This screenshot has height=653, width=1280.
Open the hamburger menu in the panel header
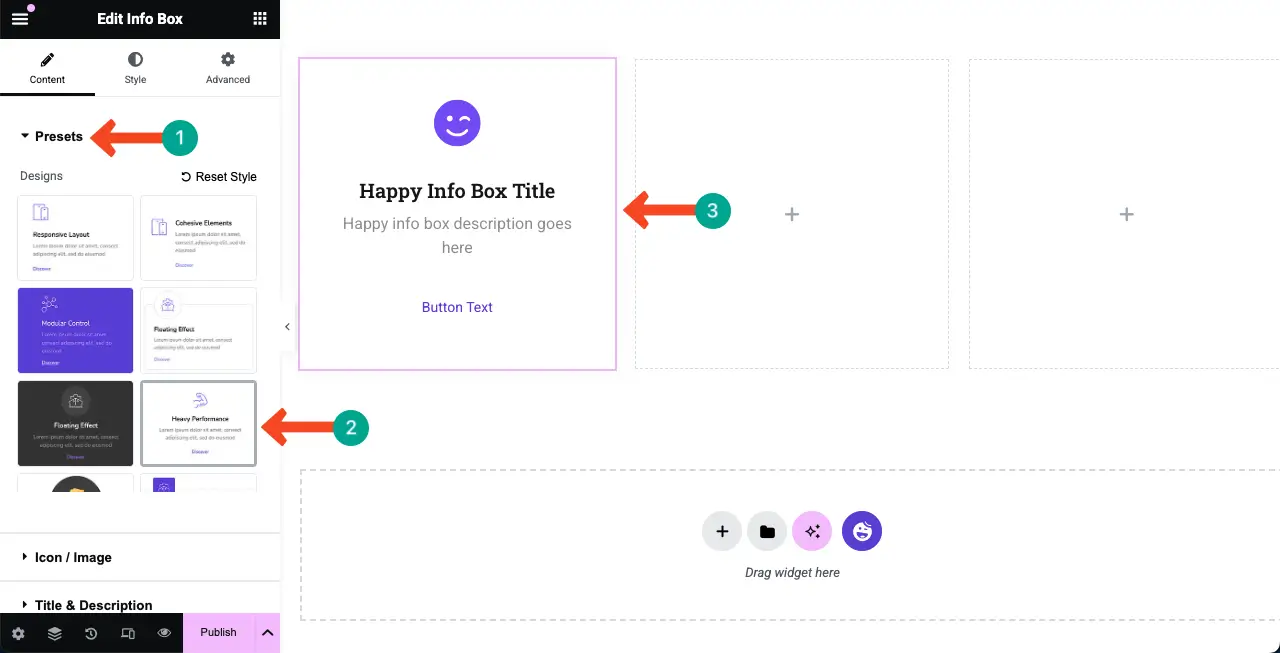[x=20, y=18]
